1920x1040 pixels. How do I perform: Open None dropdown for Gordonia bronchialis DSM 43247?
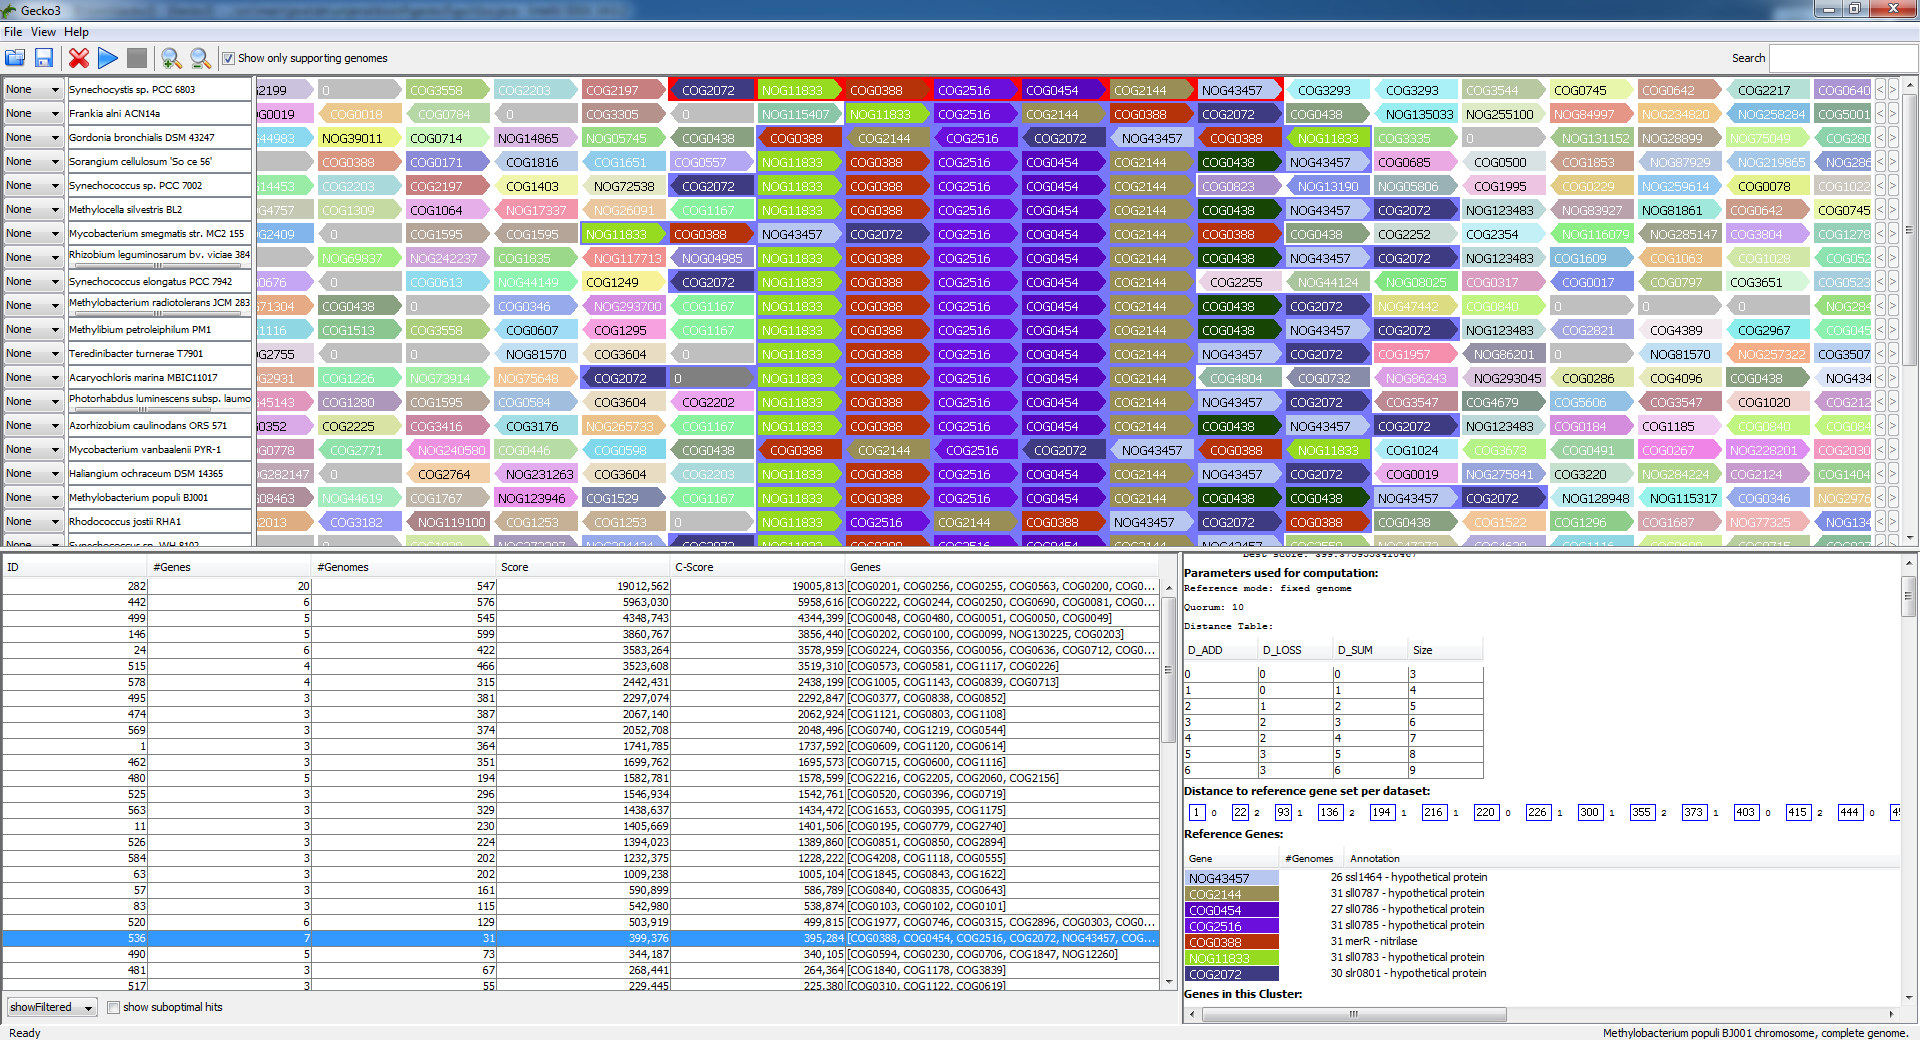click(x=33, y=138)
